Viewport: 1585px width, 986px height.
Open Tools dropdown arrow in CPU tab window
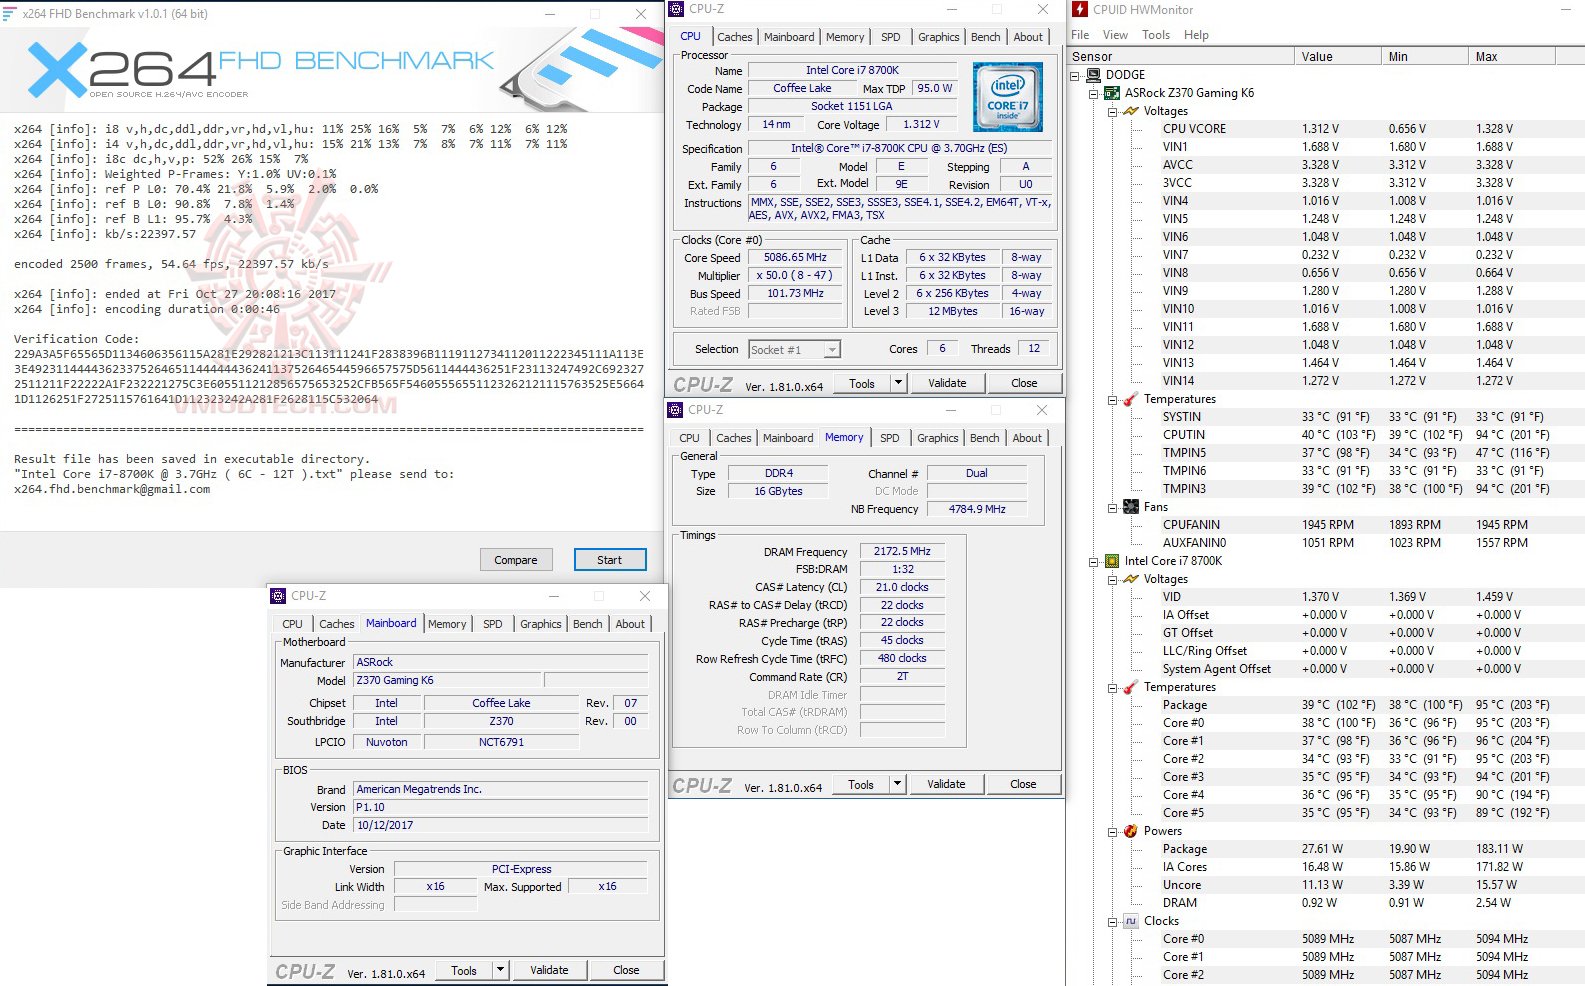(898, 383)
